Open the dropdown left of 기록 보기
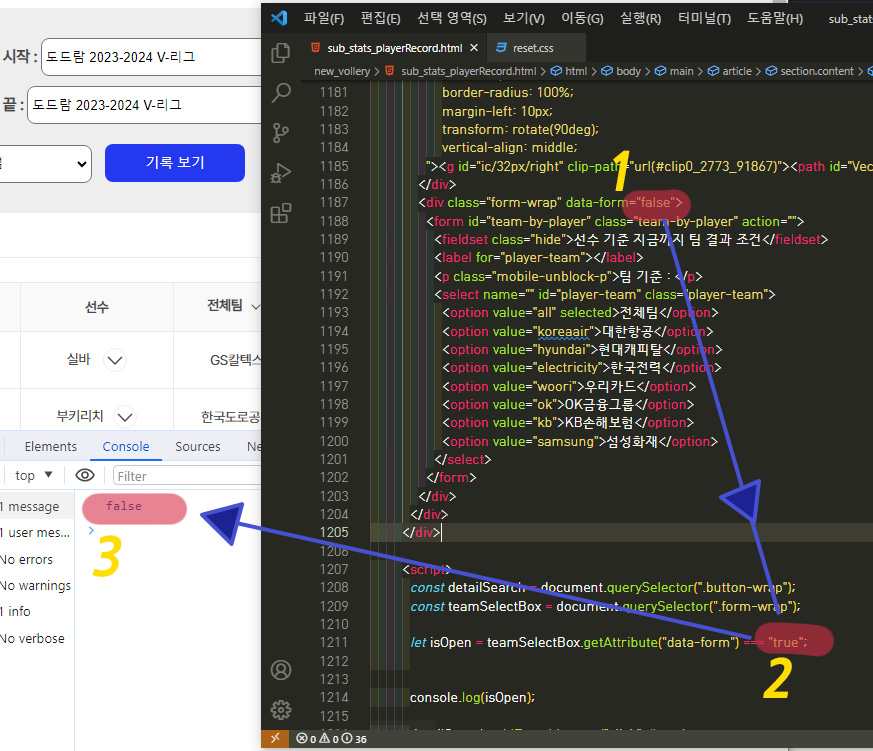This screenshot has width=873, height=751. click(45, 164)
